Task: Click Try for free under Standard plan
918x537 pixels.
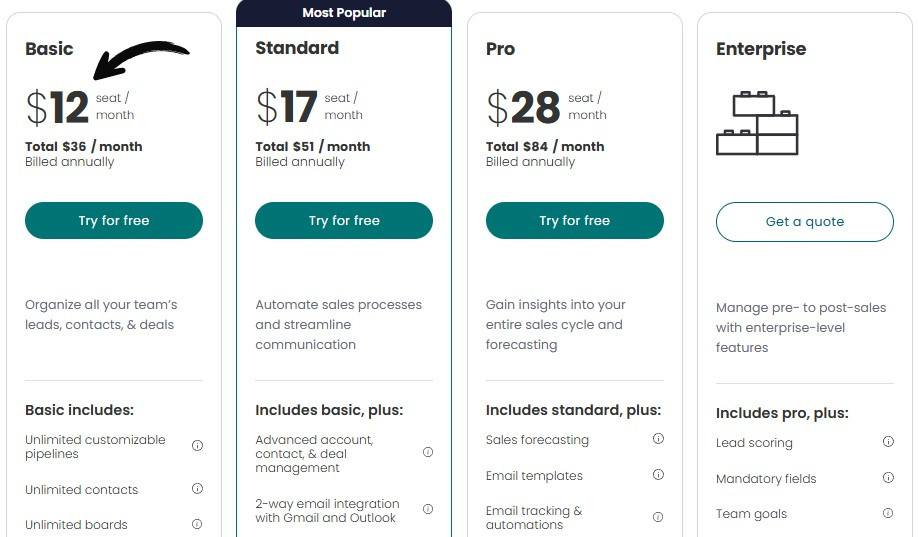Action: [344, 221]
